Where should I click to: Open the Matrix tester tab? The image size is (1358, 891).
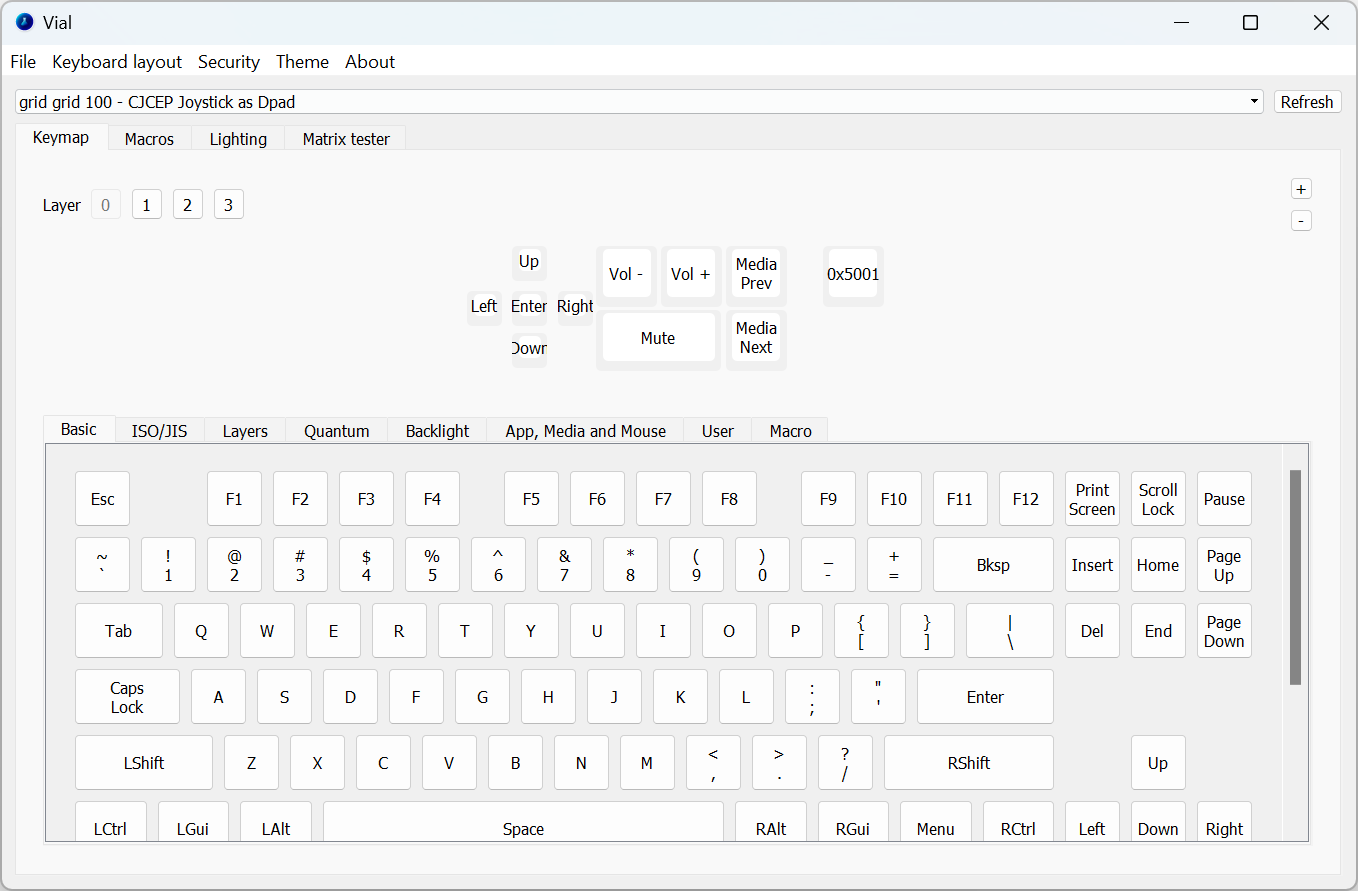click(346, 139)
